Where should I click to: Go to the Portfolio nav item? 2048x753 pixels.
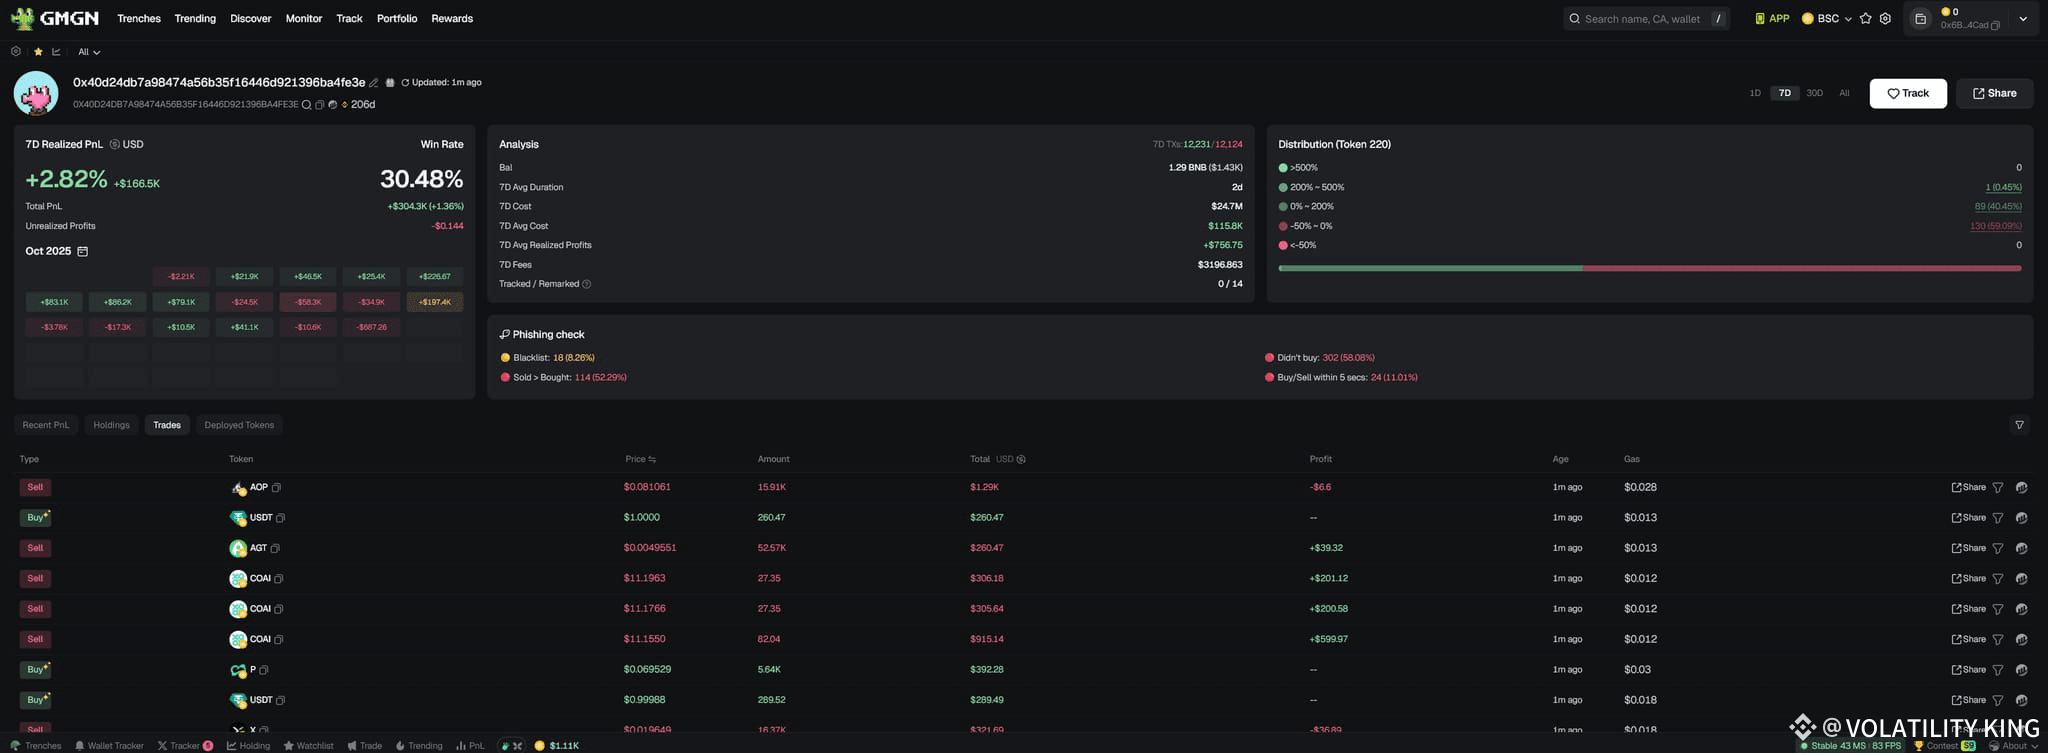pos(397,18)
